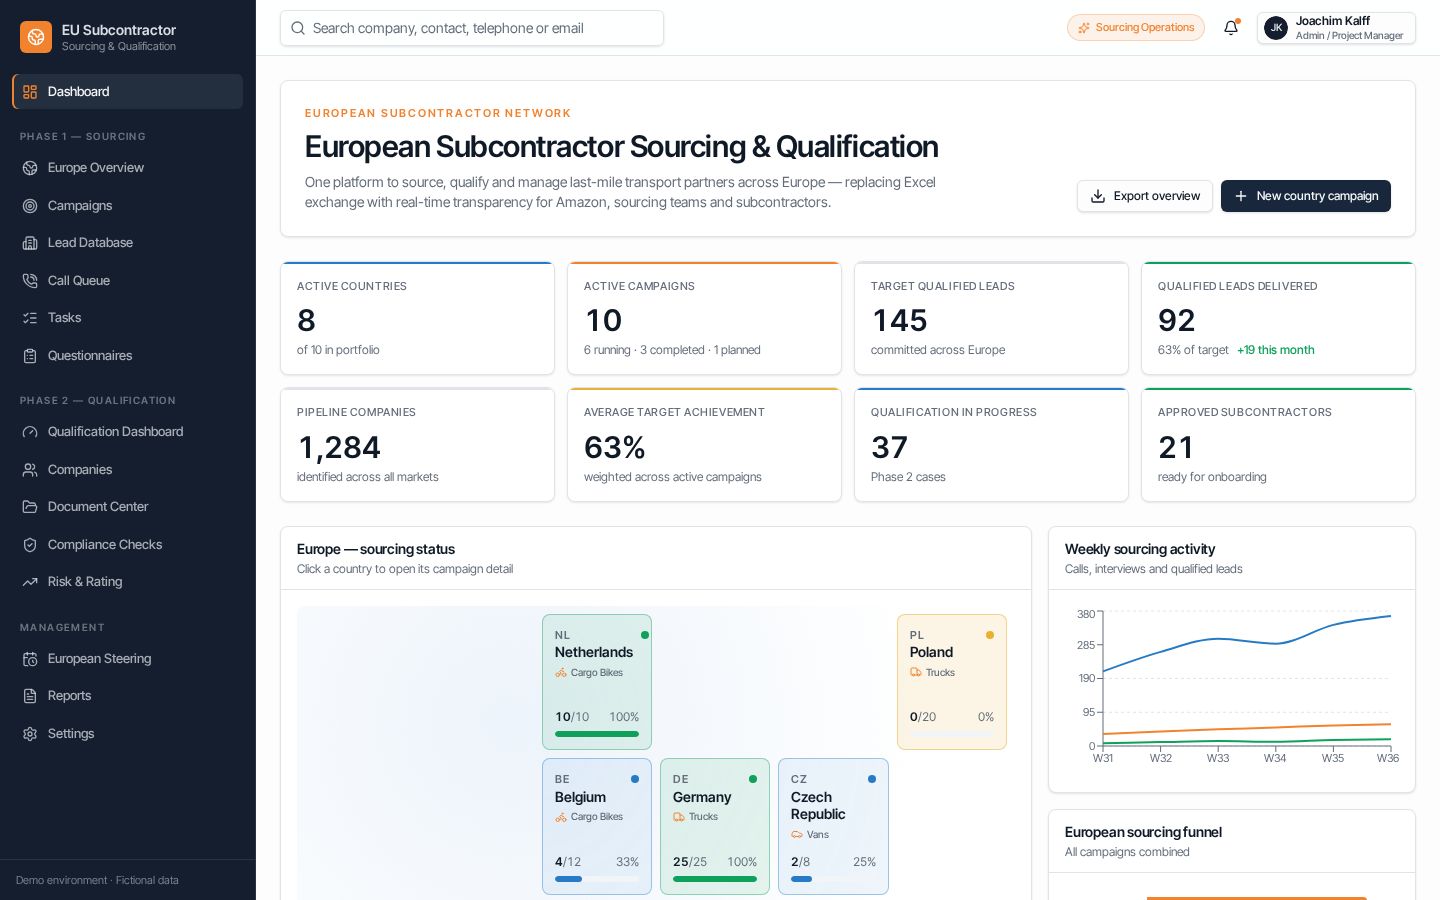This screenshot has width=1440, height=900.
Task: Click the Qualification Dashboard gauge icon
Action: [30, 432]
